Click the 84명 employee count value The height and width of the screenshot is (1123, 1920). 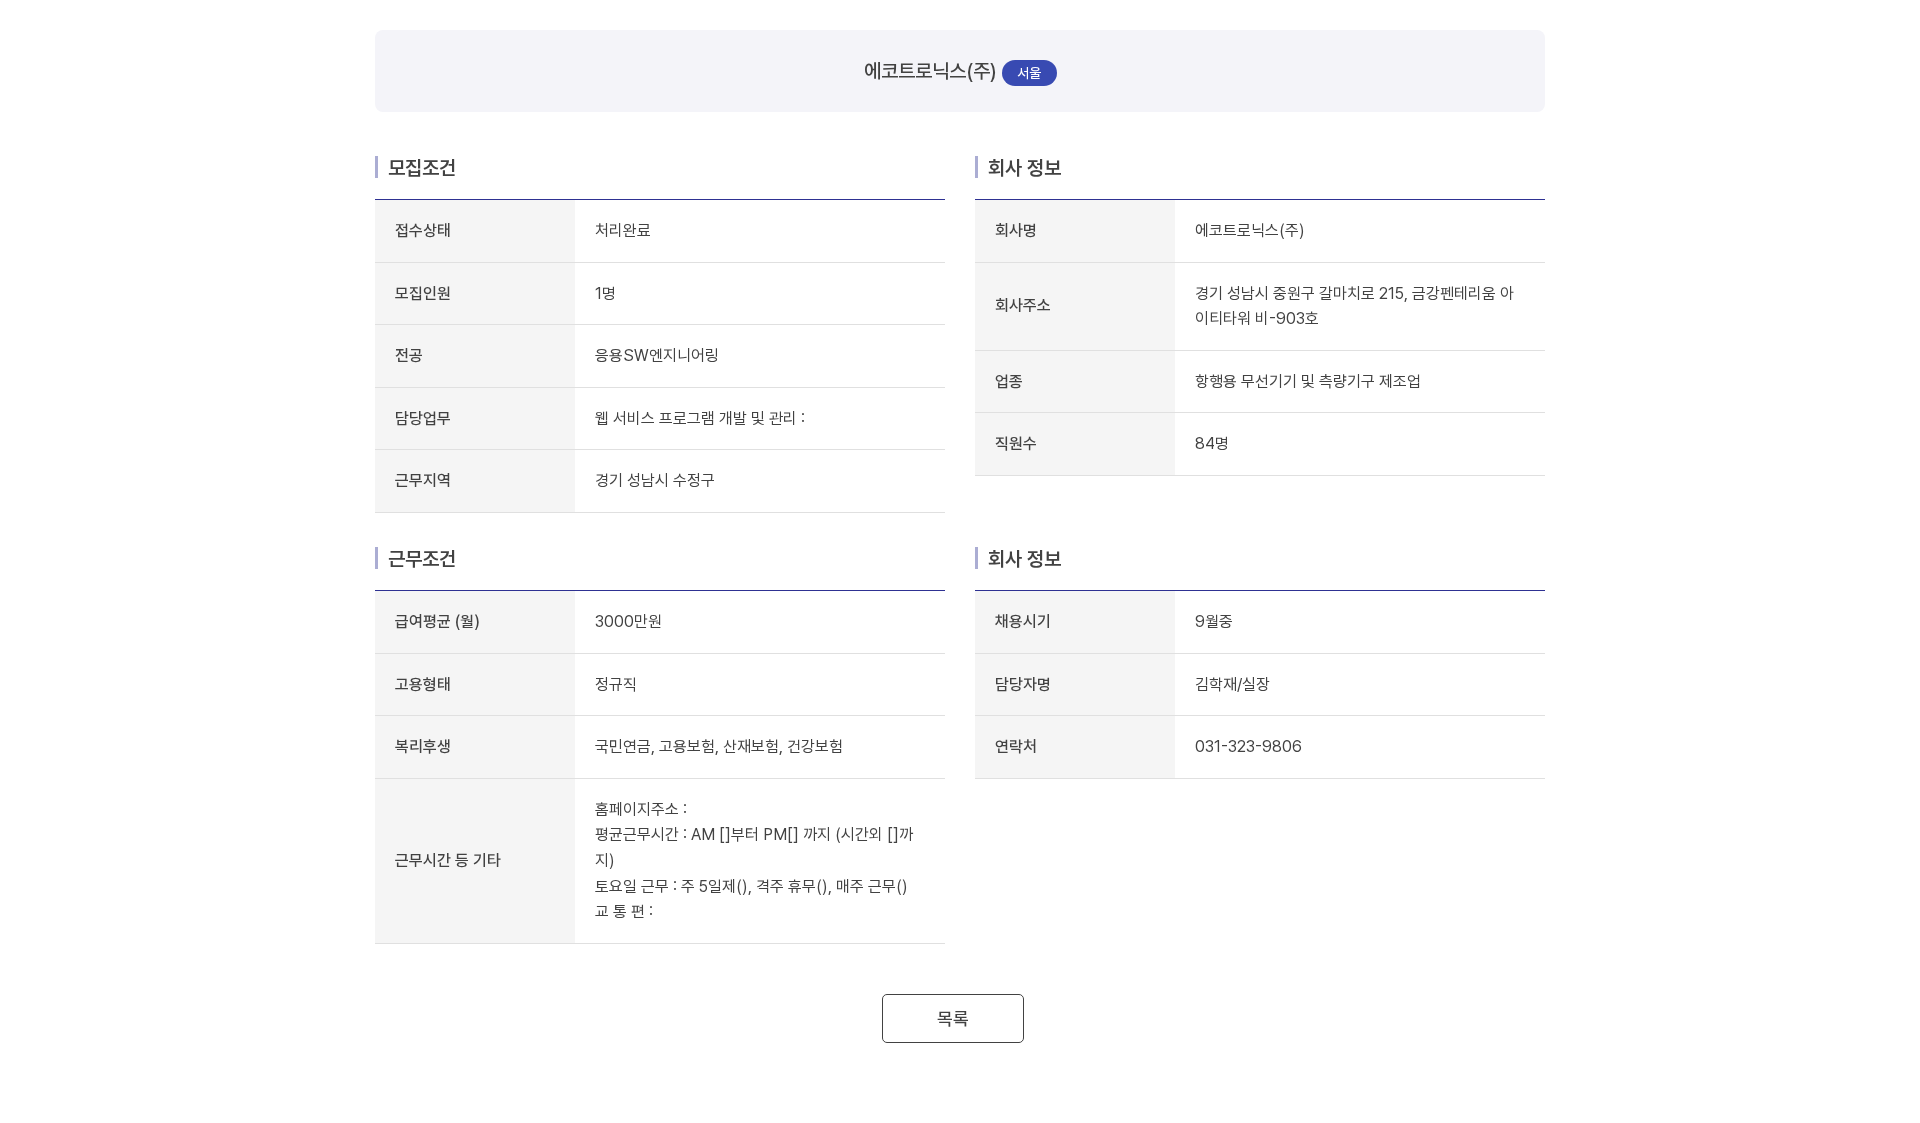coord(1212,443)
